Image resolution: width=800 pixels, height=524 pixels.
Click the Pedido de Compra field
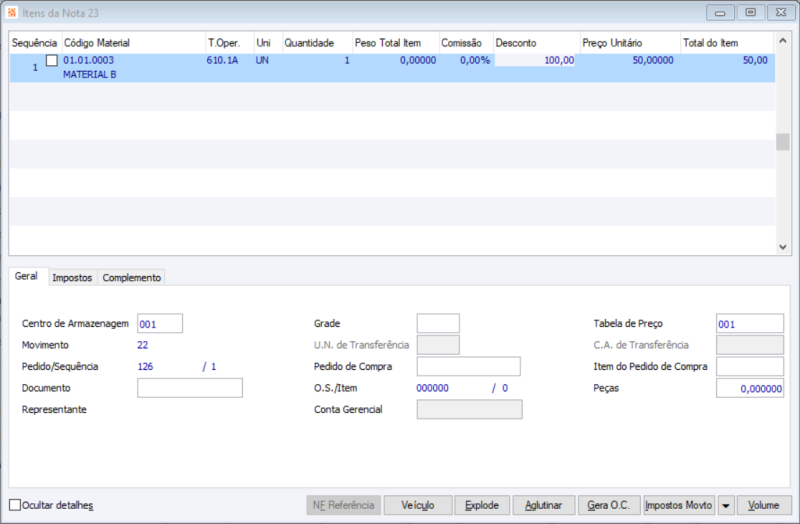click(x=468, y=366)
